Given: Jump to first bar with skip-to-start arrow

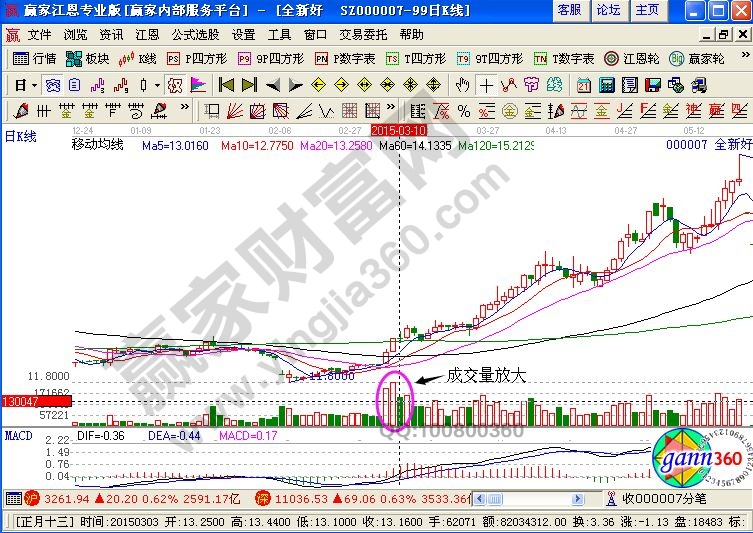Looking at the screenshot, I should (x=226, y=84).
